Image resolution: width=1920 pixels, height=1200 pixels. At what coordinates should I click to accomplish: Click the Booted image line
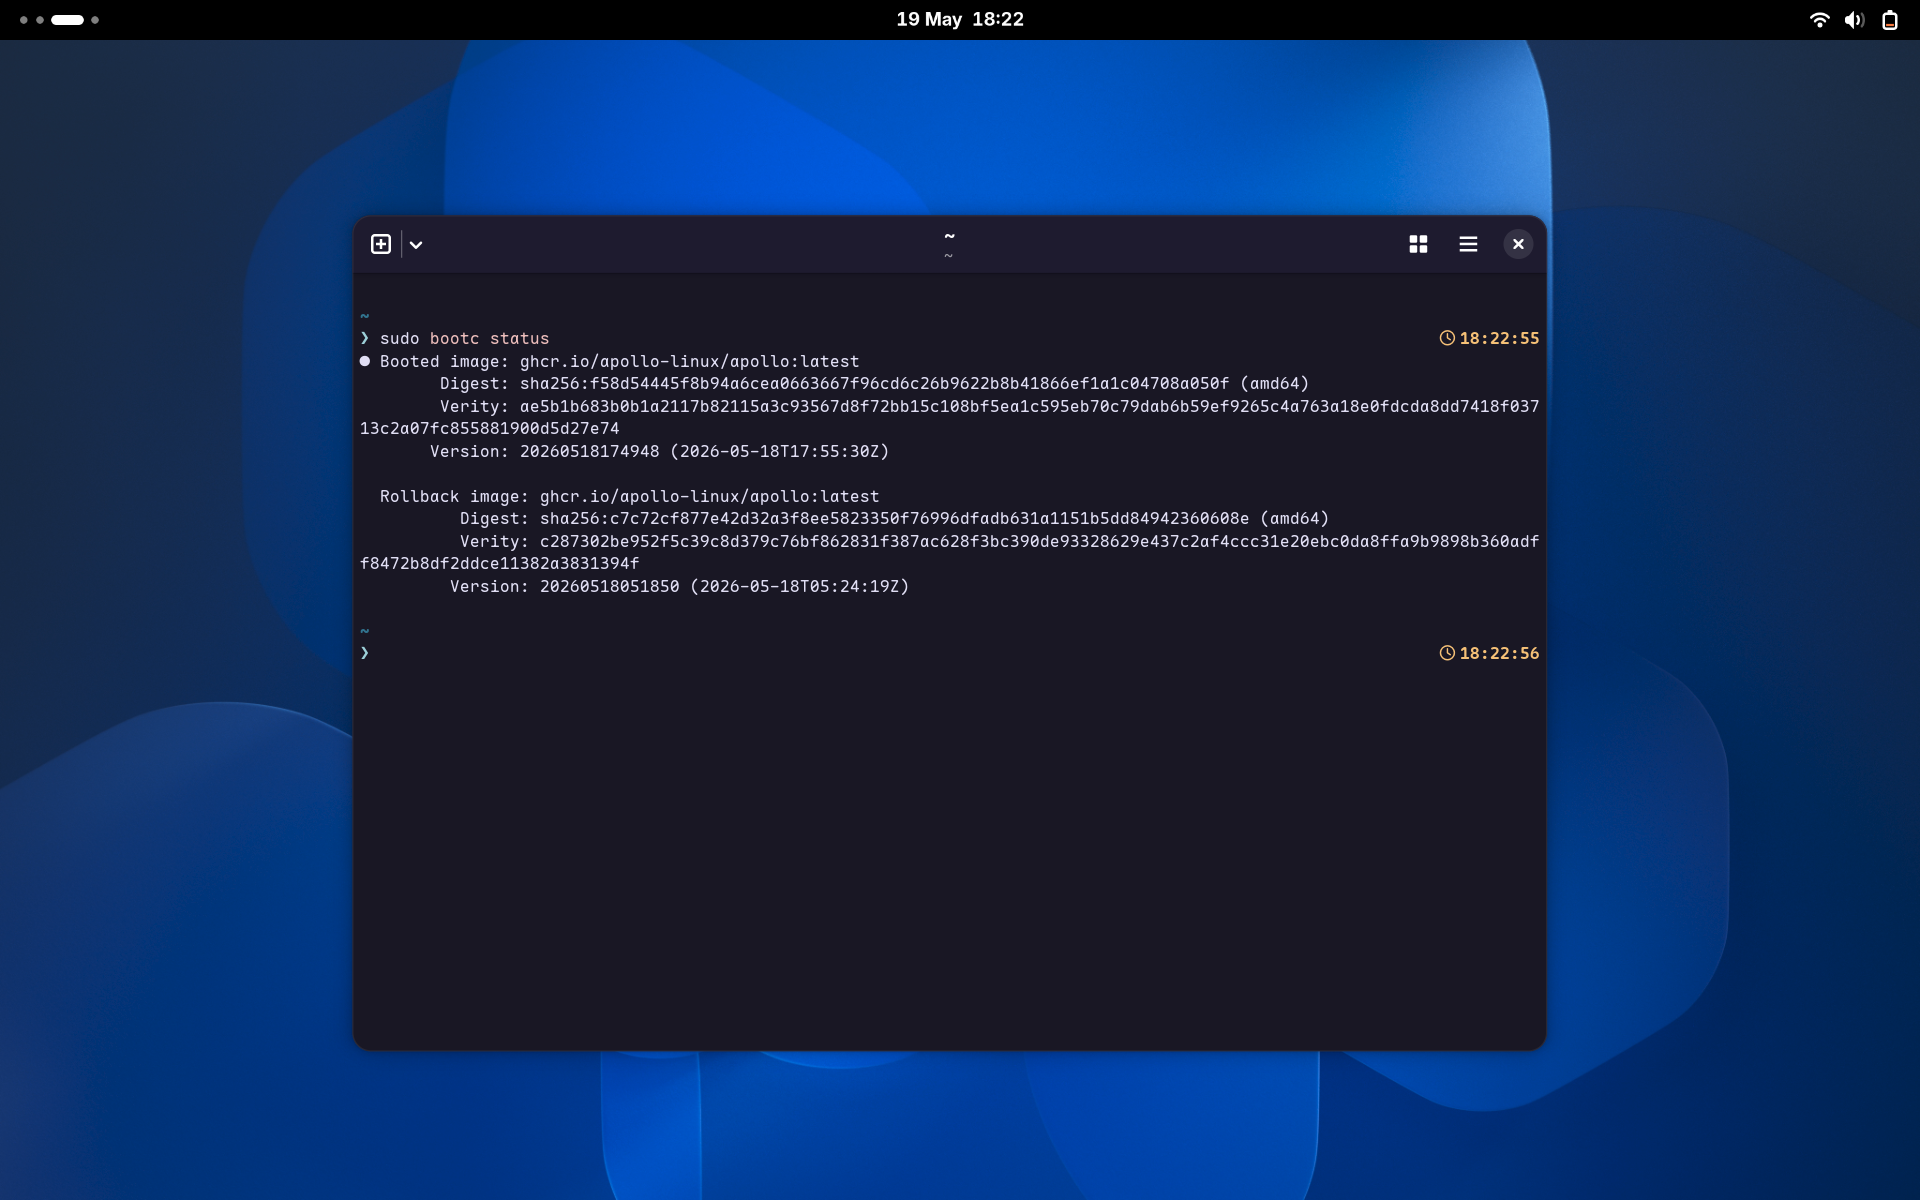point(619,362)
